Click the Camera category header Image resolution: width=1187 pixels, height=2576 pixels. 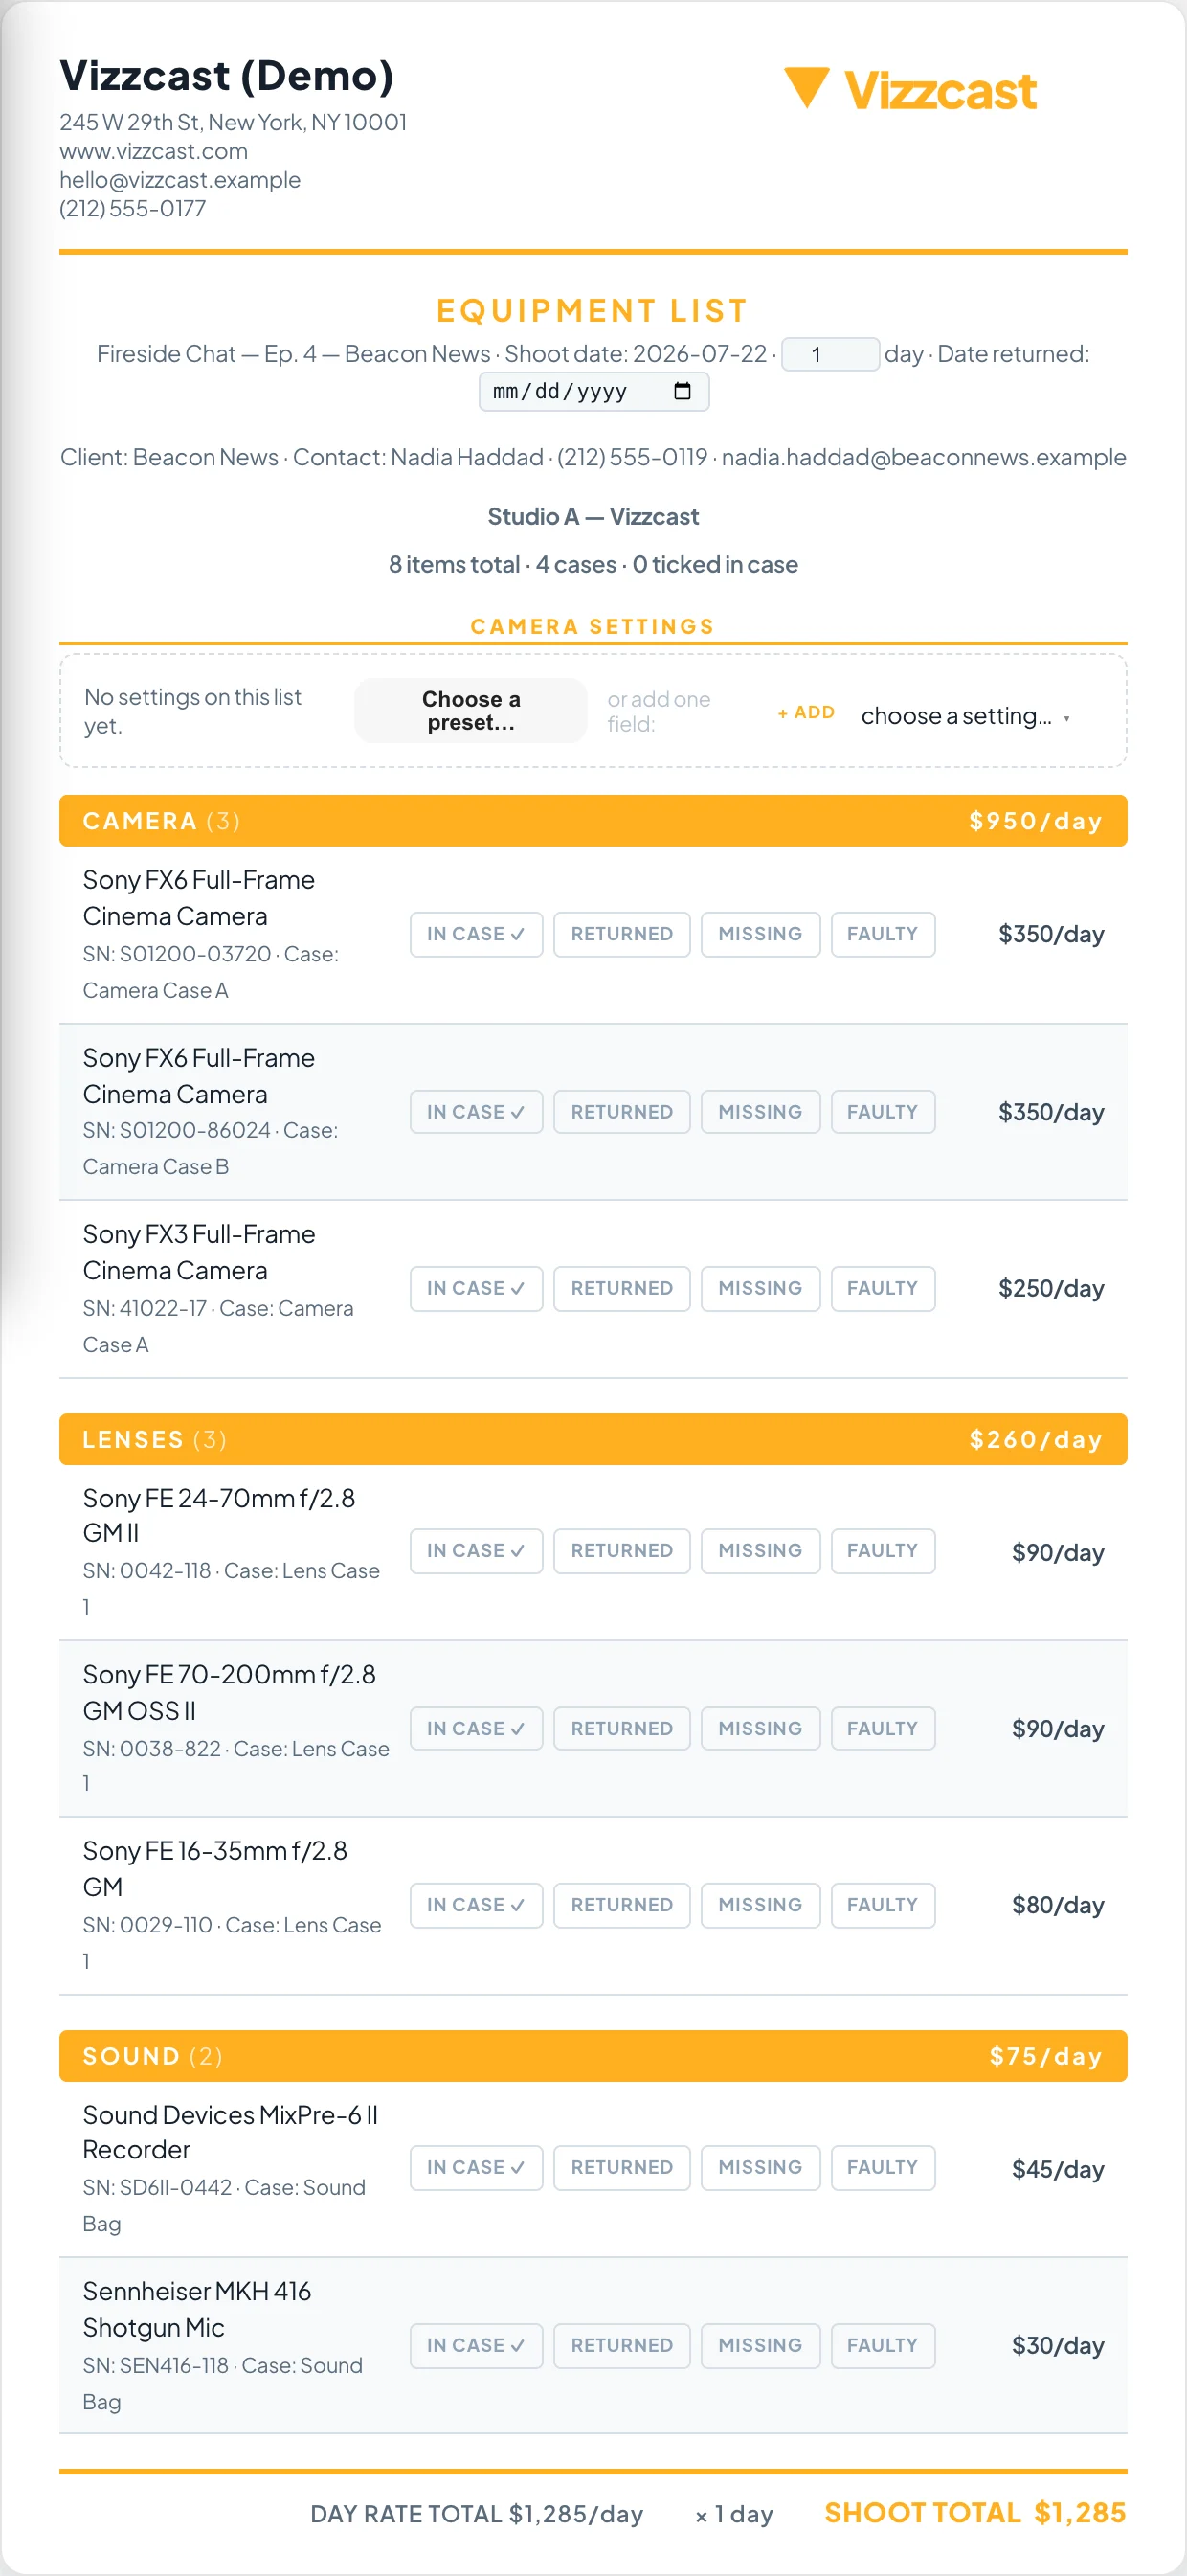[x=593, y=821]
